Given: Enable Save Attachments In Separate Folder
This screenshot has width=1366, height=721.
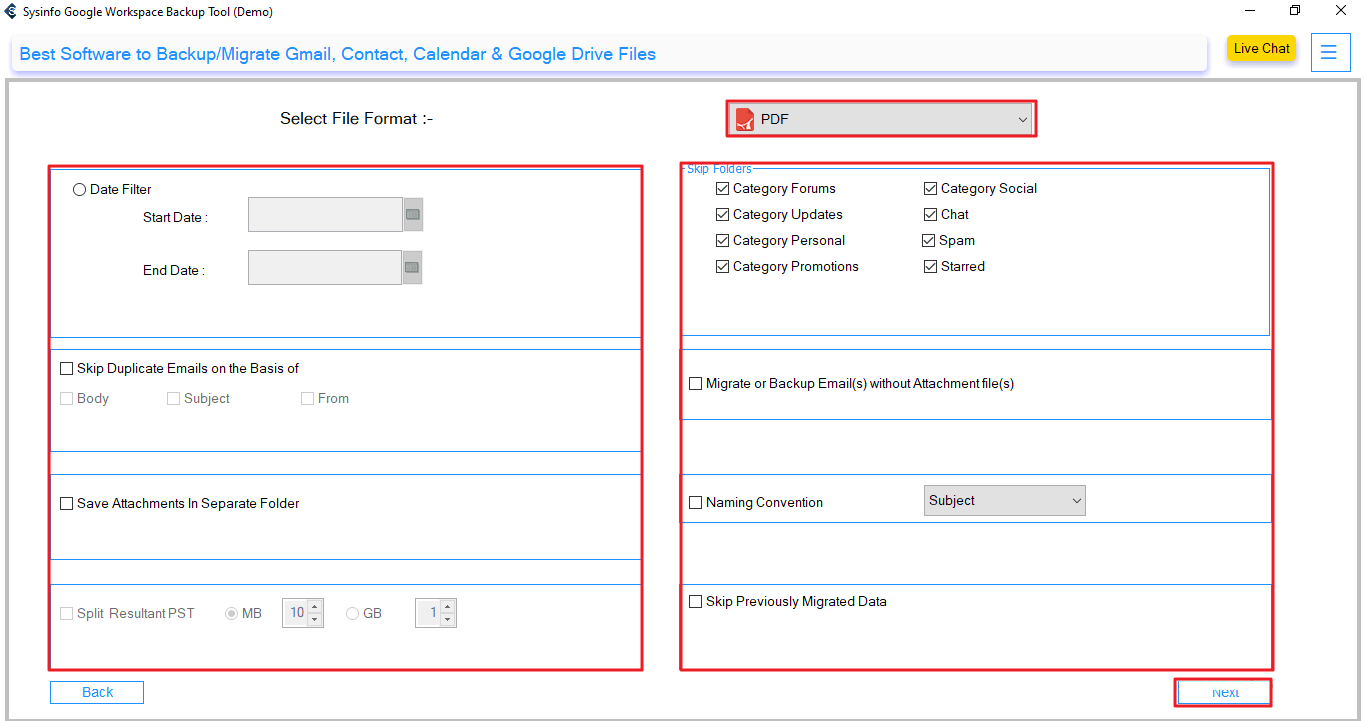Looking at the screenshot, I should pyautogui.click(x=67, y=504).
